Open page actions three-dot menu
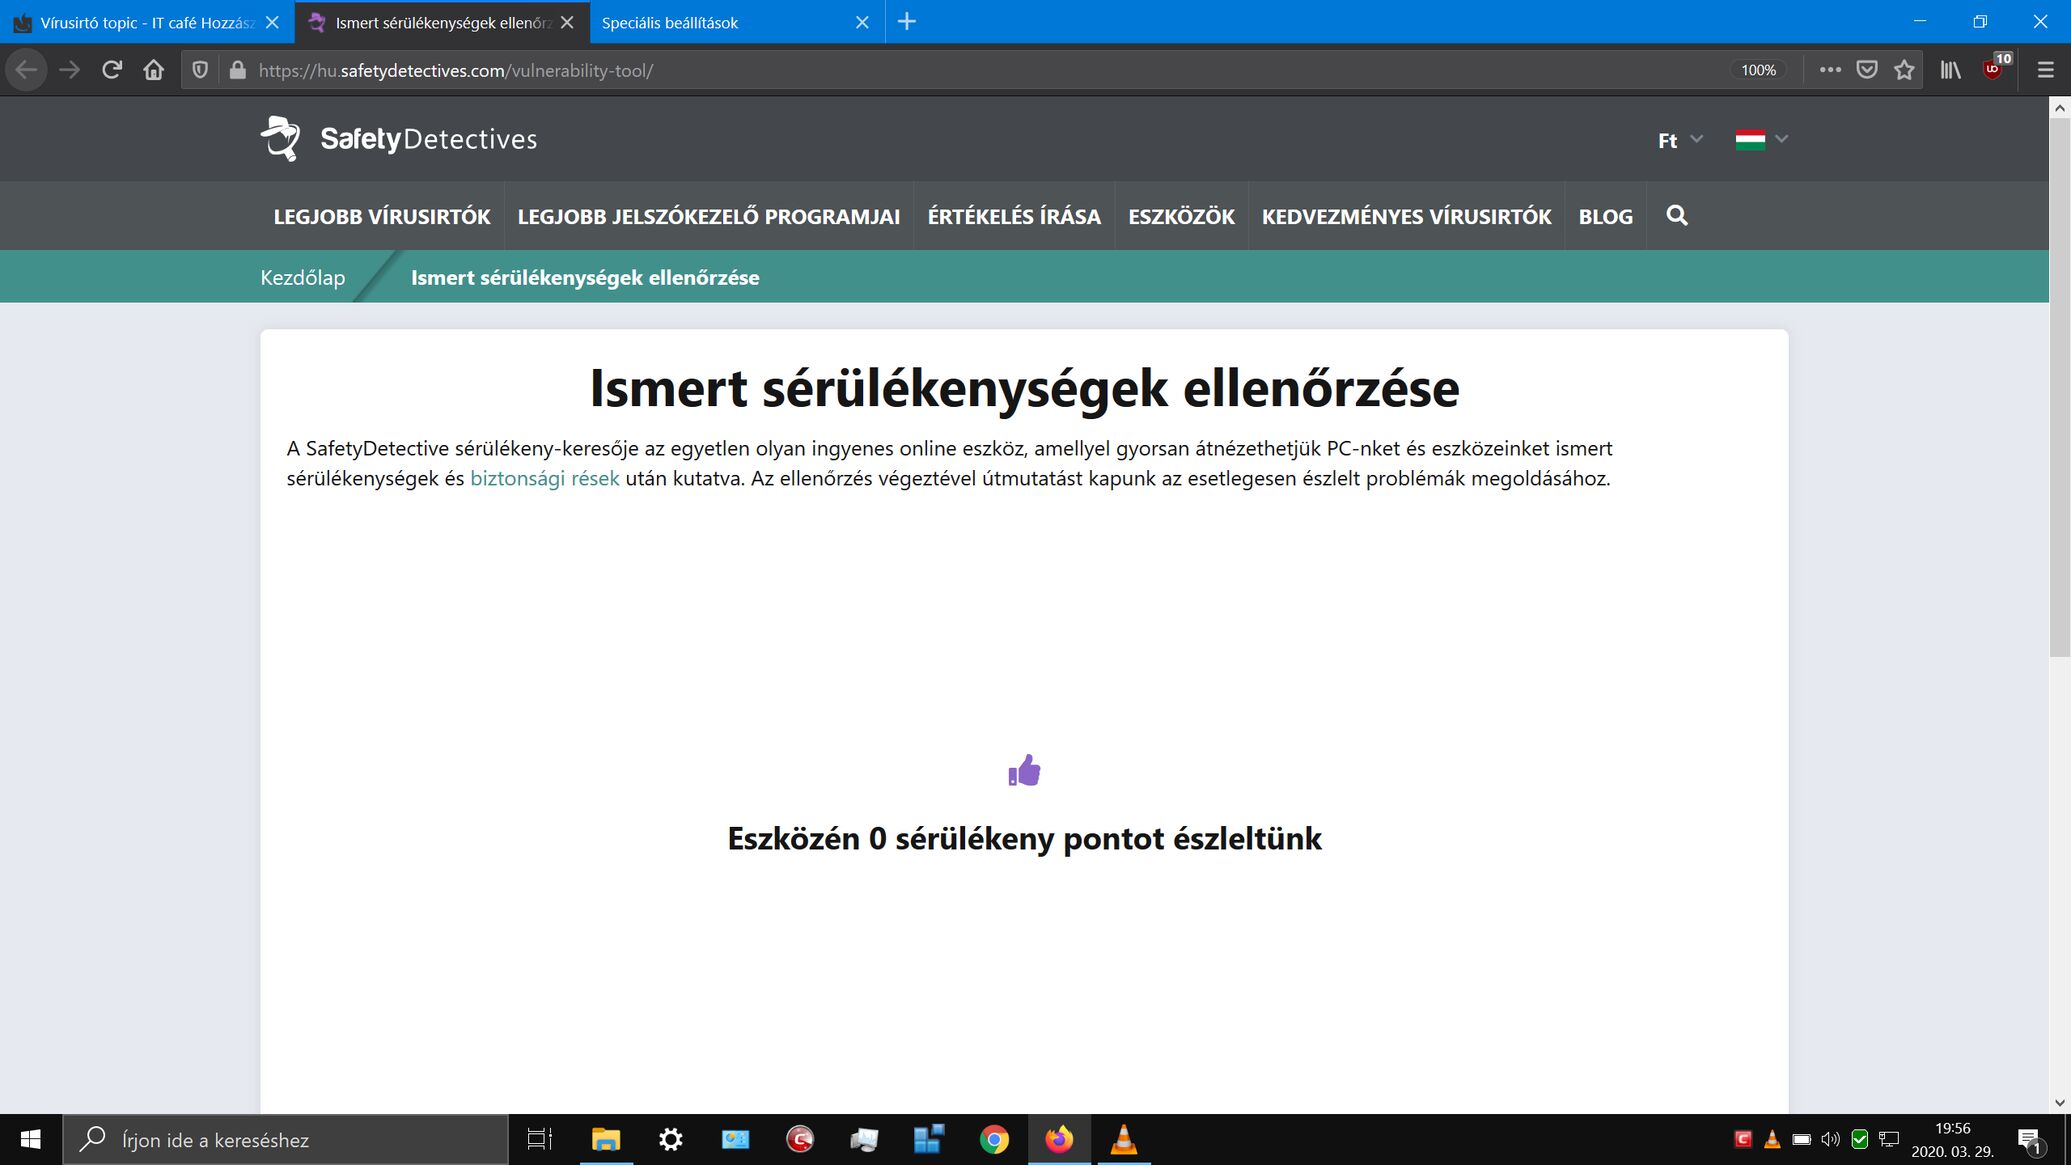 click(x=1830, y=70)
